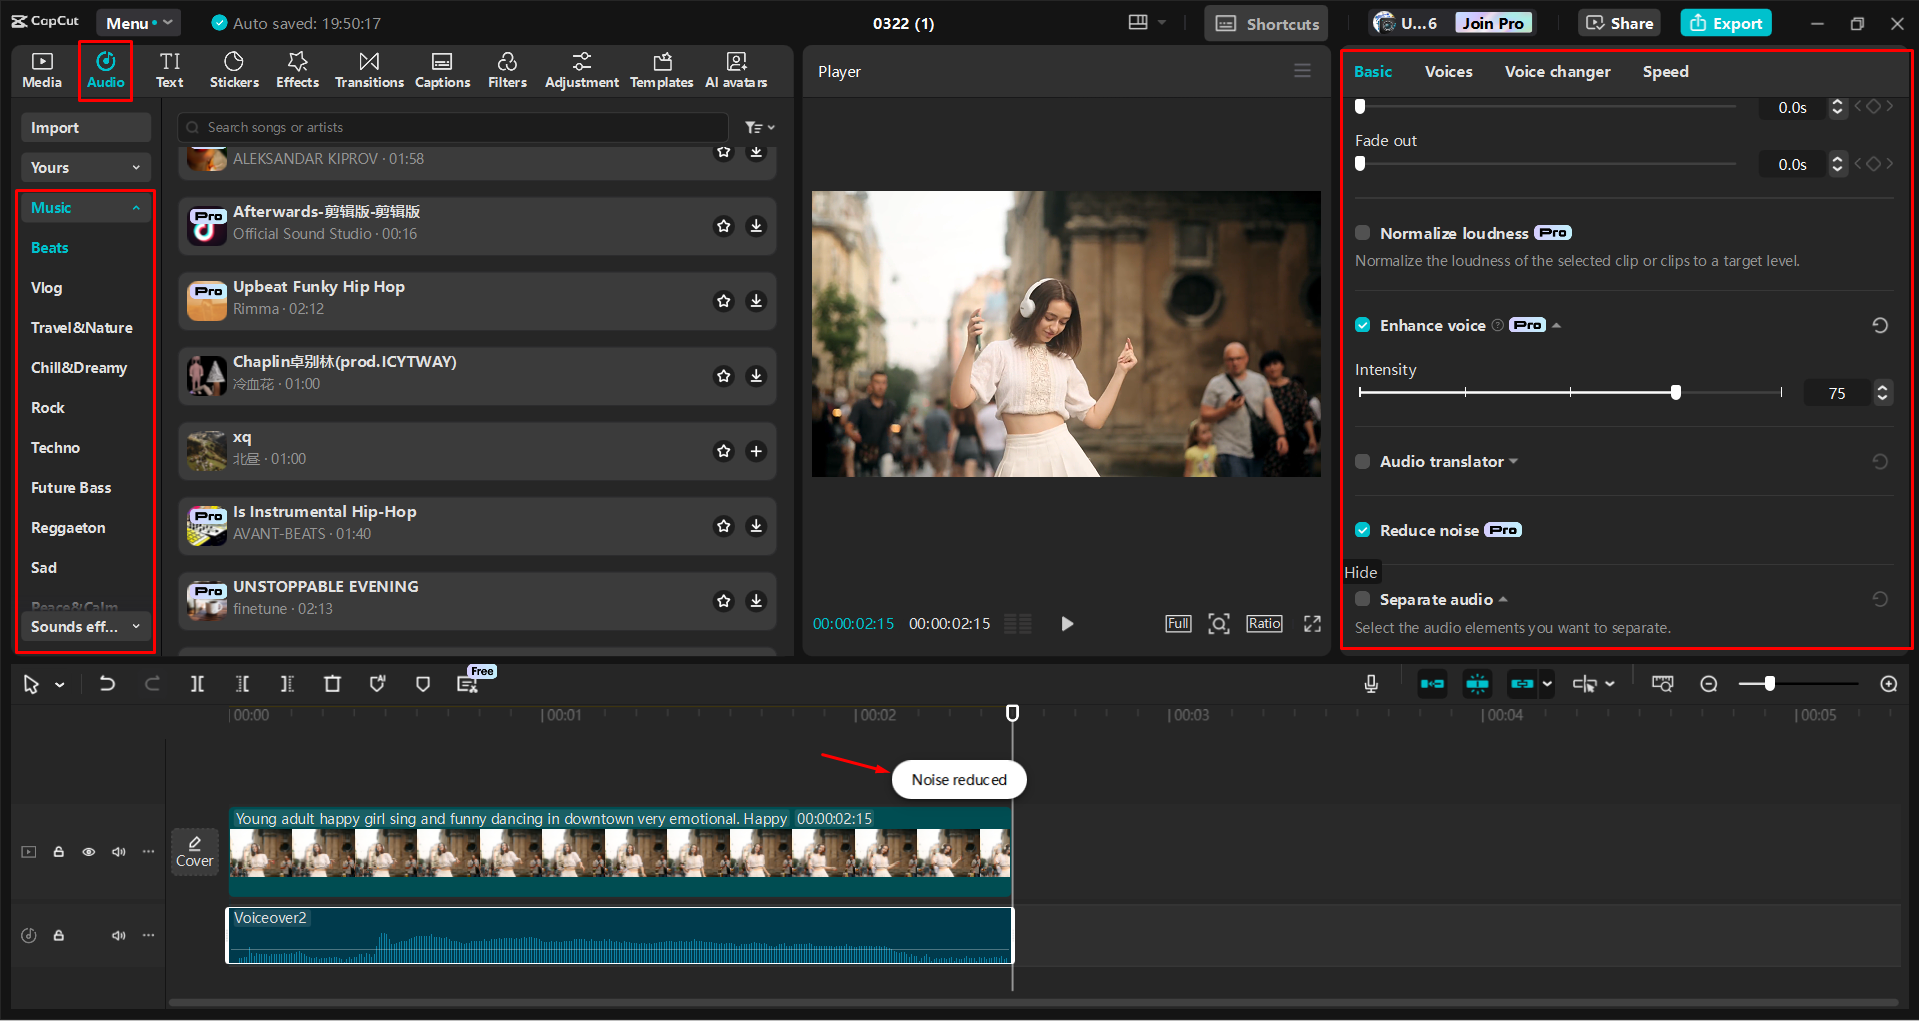Screen dimensions: 1919x1021
Task: Open the Text panel
Action: 169,70
